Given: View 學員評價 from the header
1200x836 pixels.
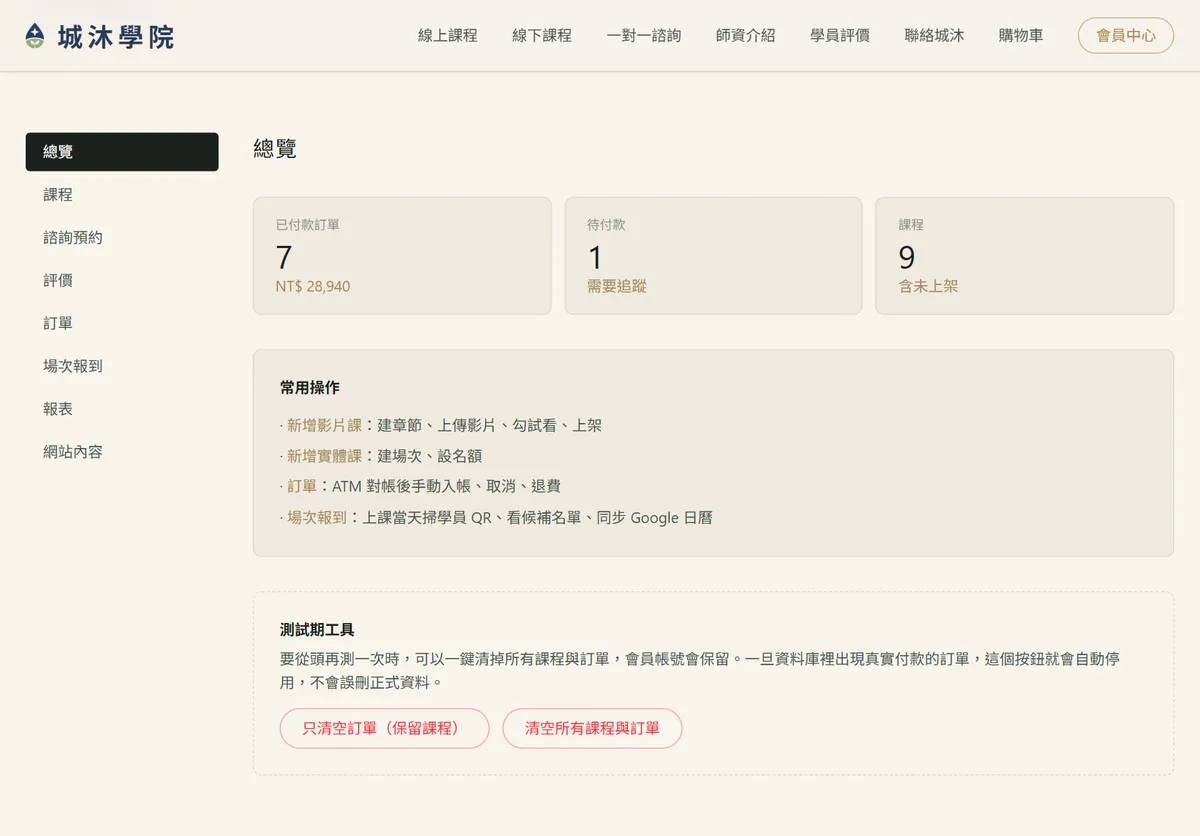Looking at the screenshot, I should tap(840, 35).
